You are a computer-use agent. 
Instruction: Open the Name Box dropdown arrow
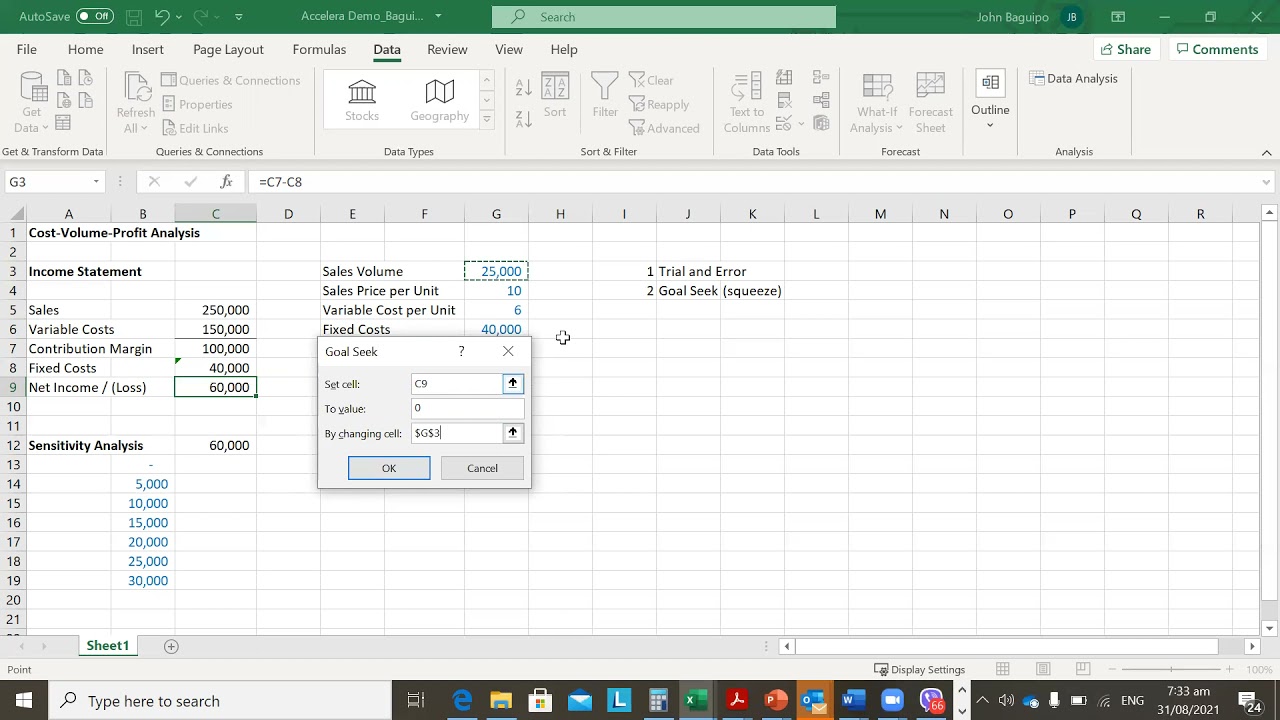[96, 182]
